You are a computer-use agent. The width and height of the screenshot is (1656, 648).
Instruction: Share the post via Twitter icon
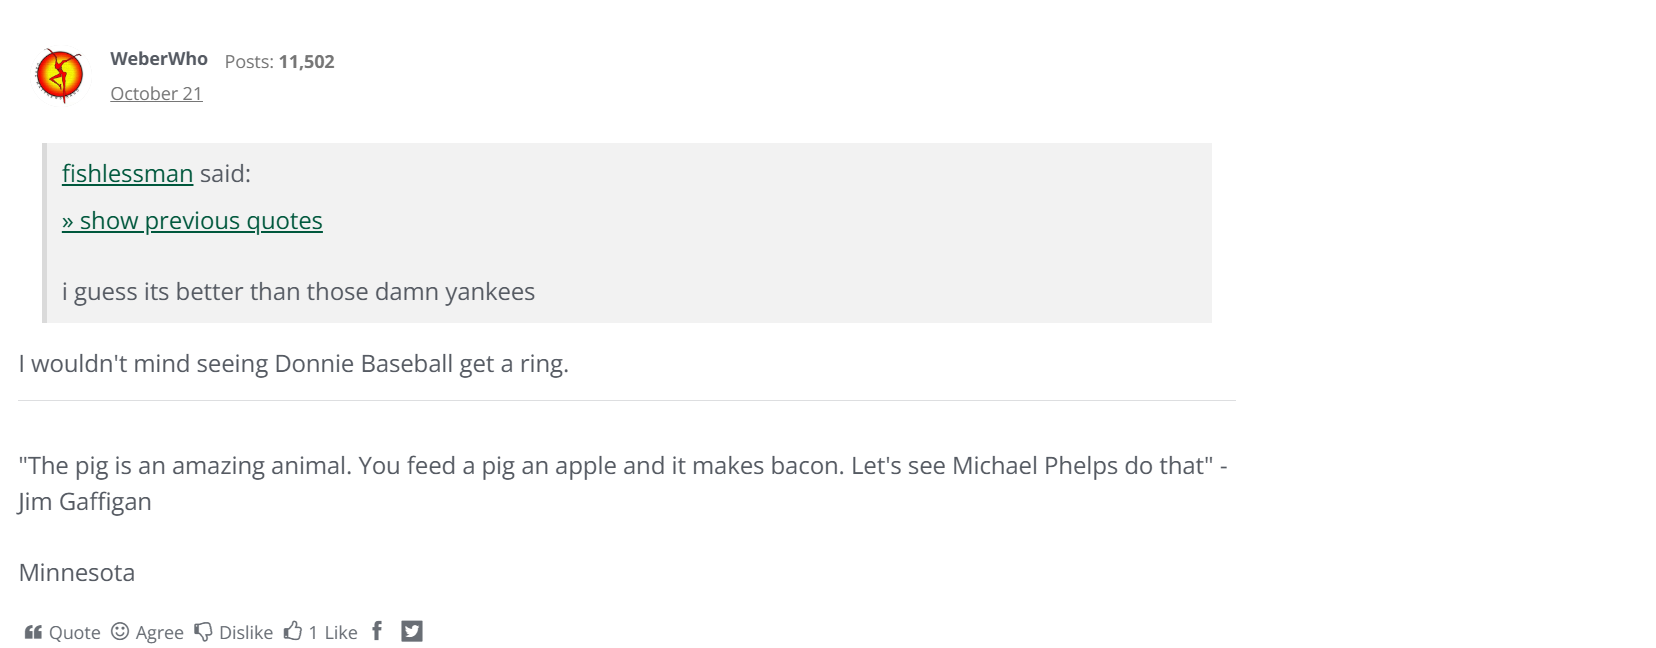pyautogui.click(x=412, y=631)
